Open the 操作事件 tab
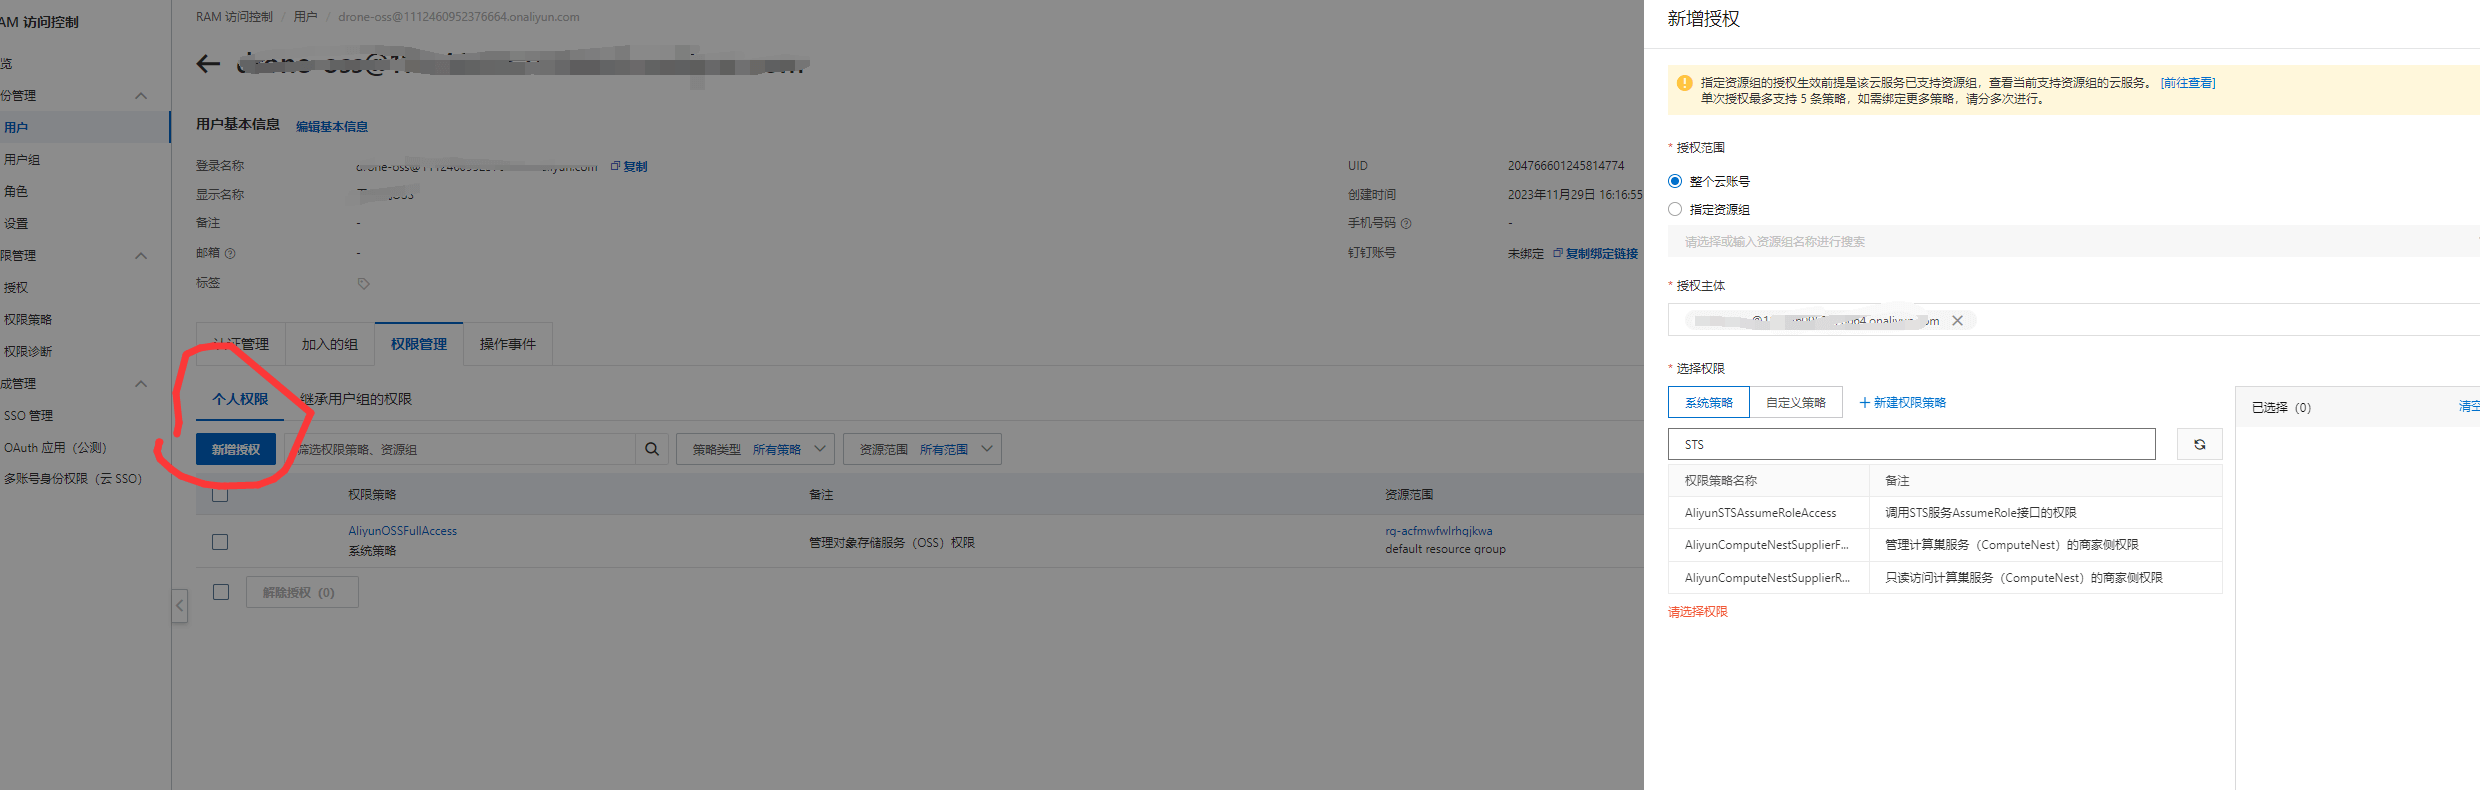Viewport: 2480px width, 790px height. click(x=507, y=344)
